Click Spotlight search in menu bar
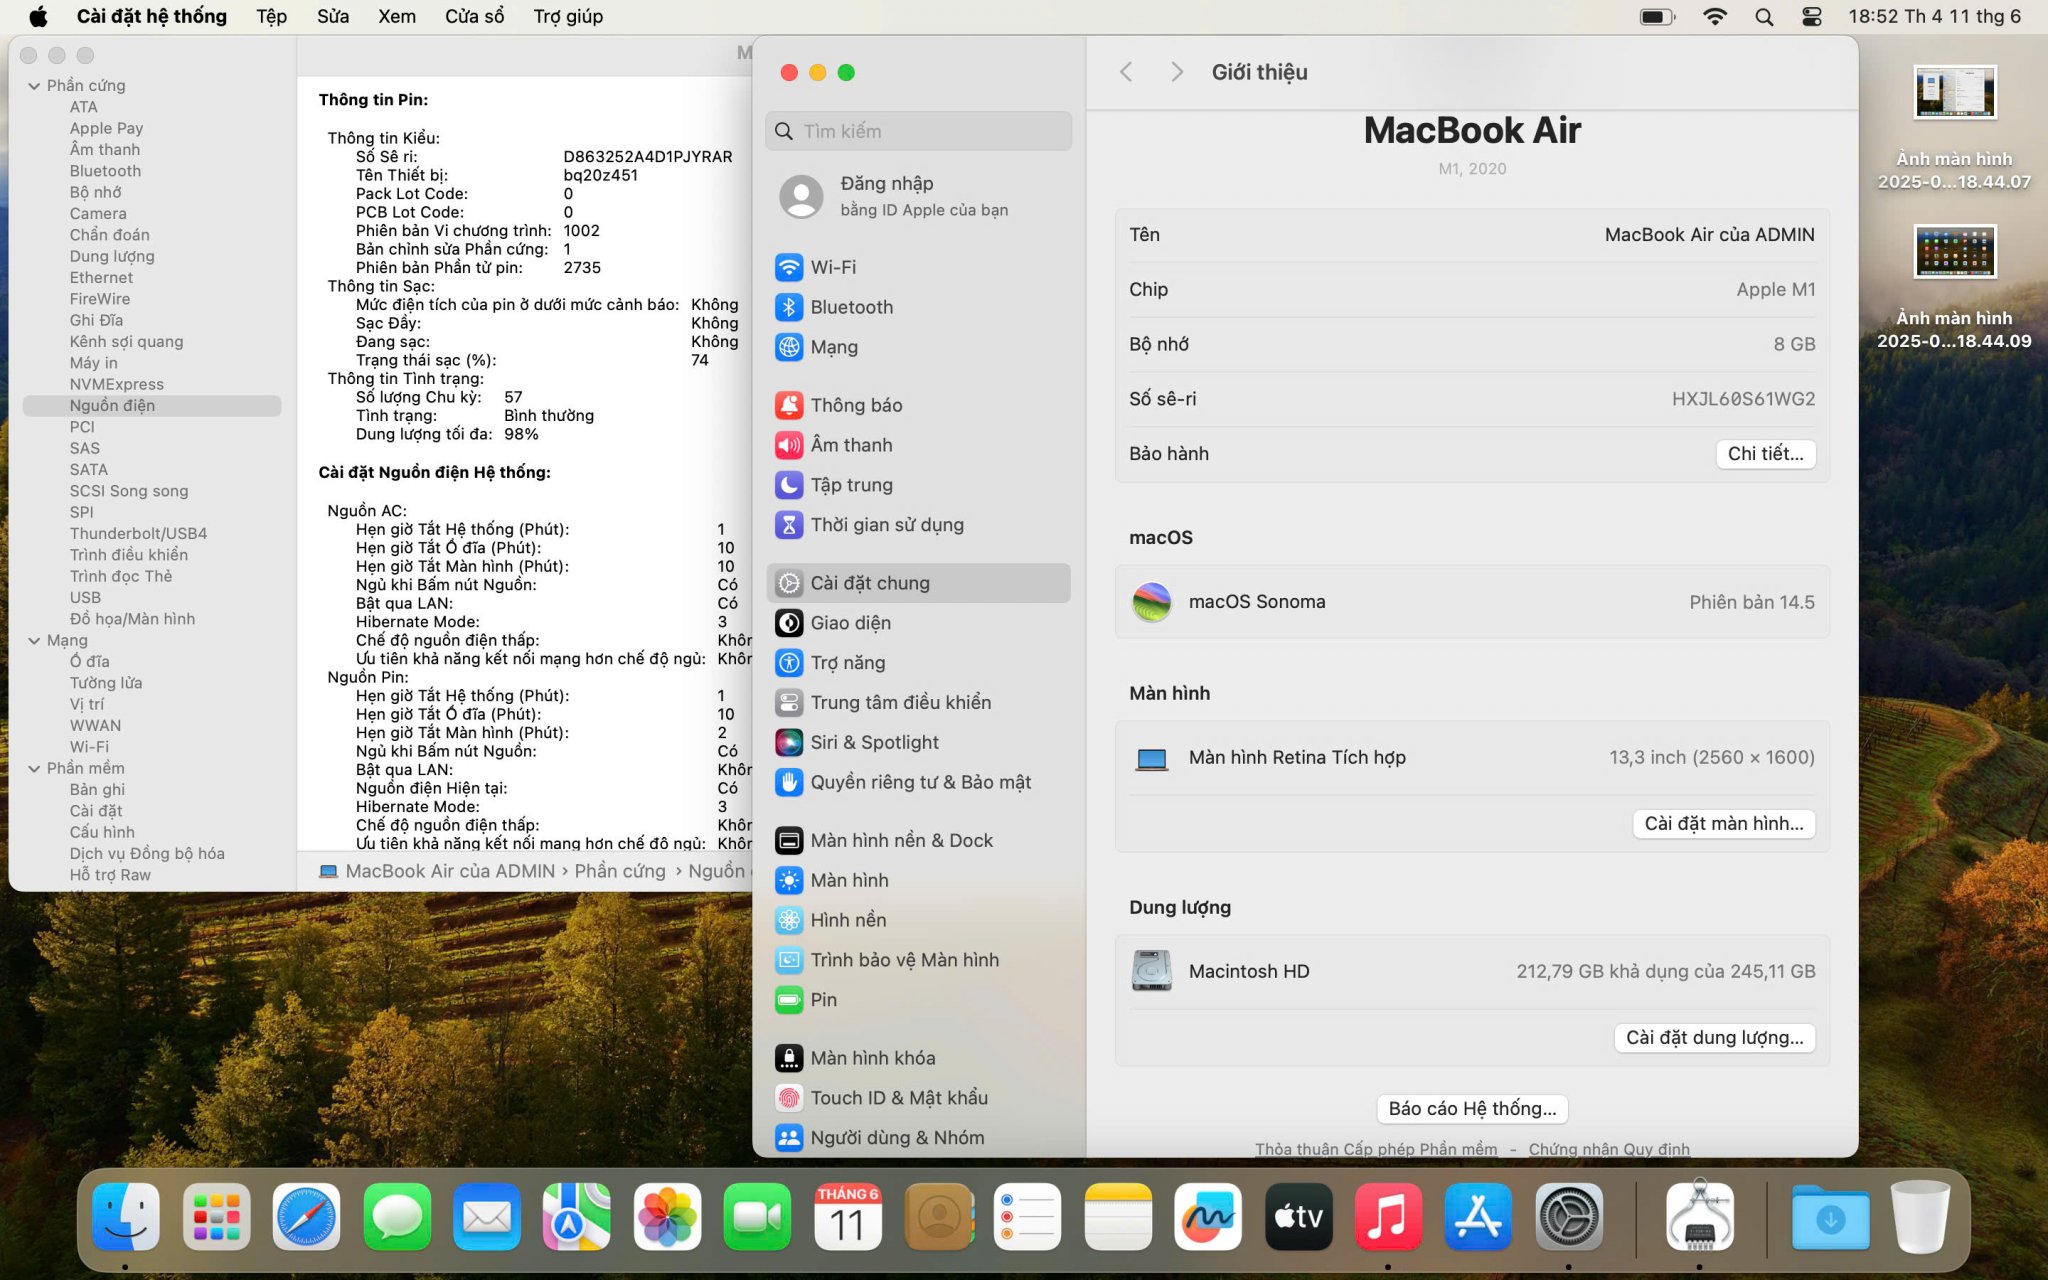The width and height of the screenshot is (2048, 1280). pyautogui.click(x=1764, y=16)
